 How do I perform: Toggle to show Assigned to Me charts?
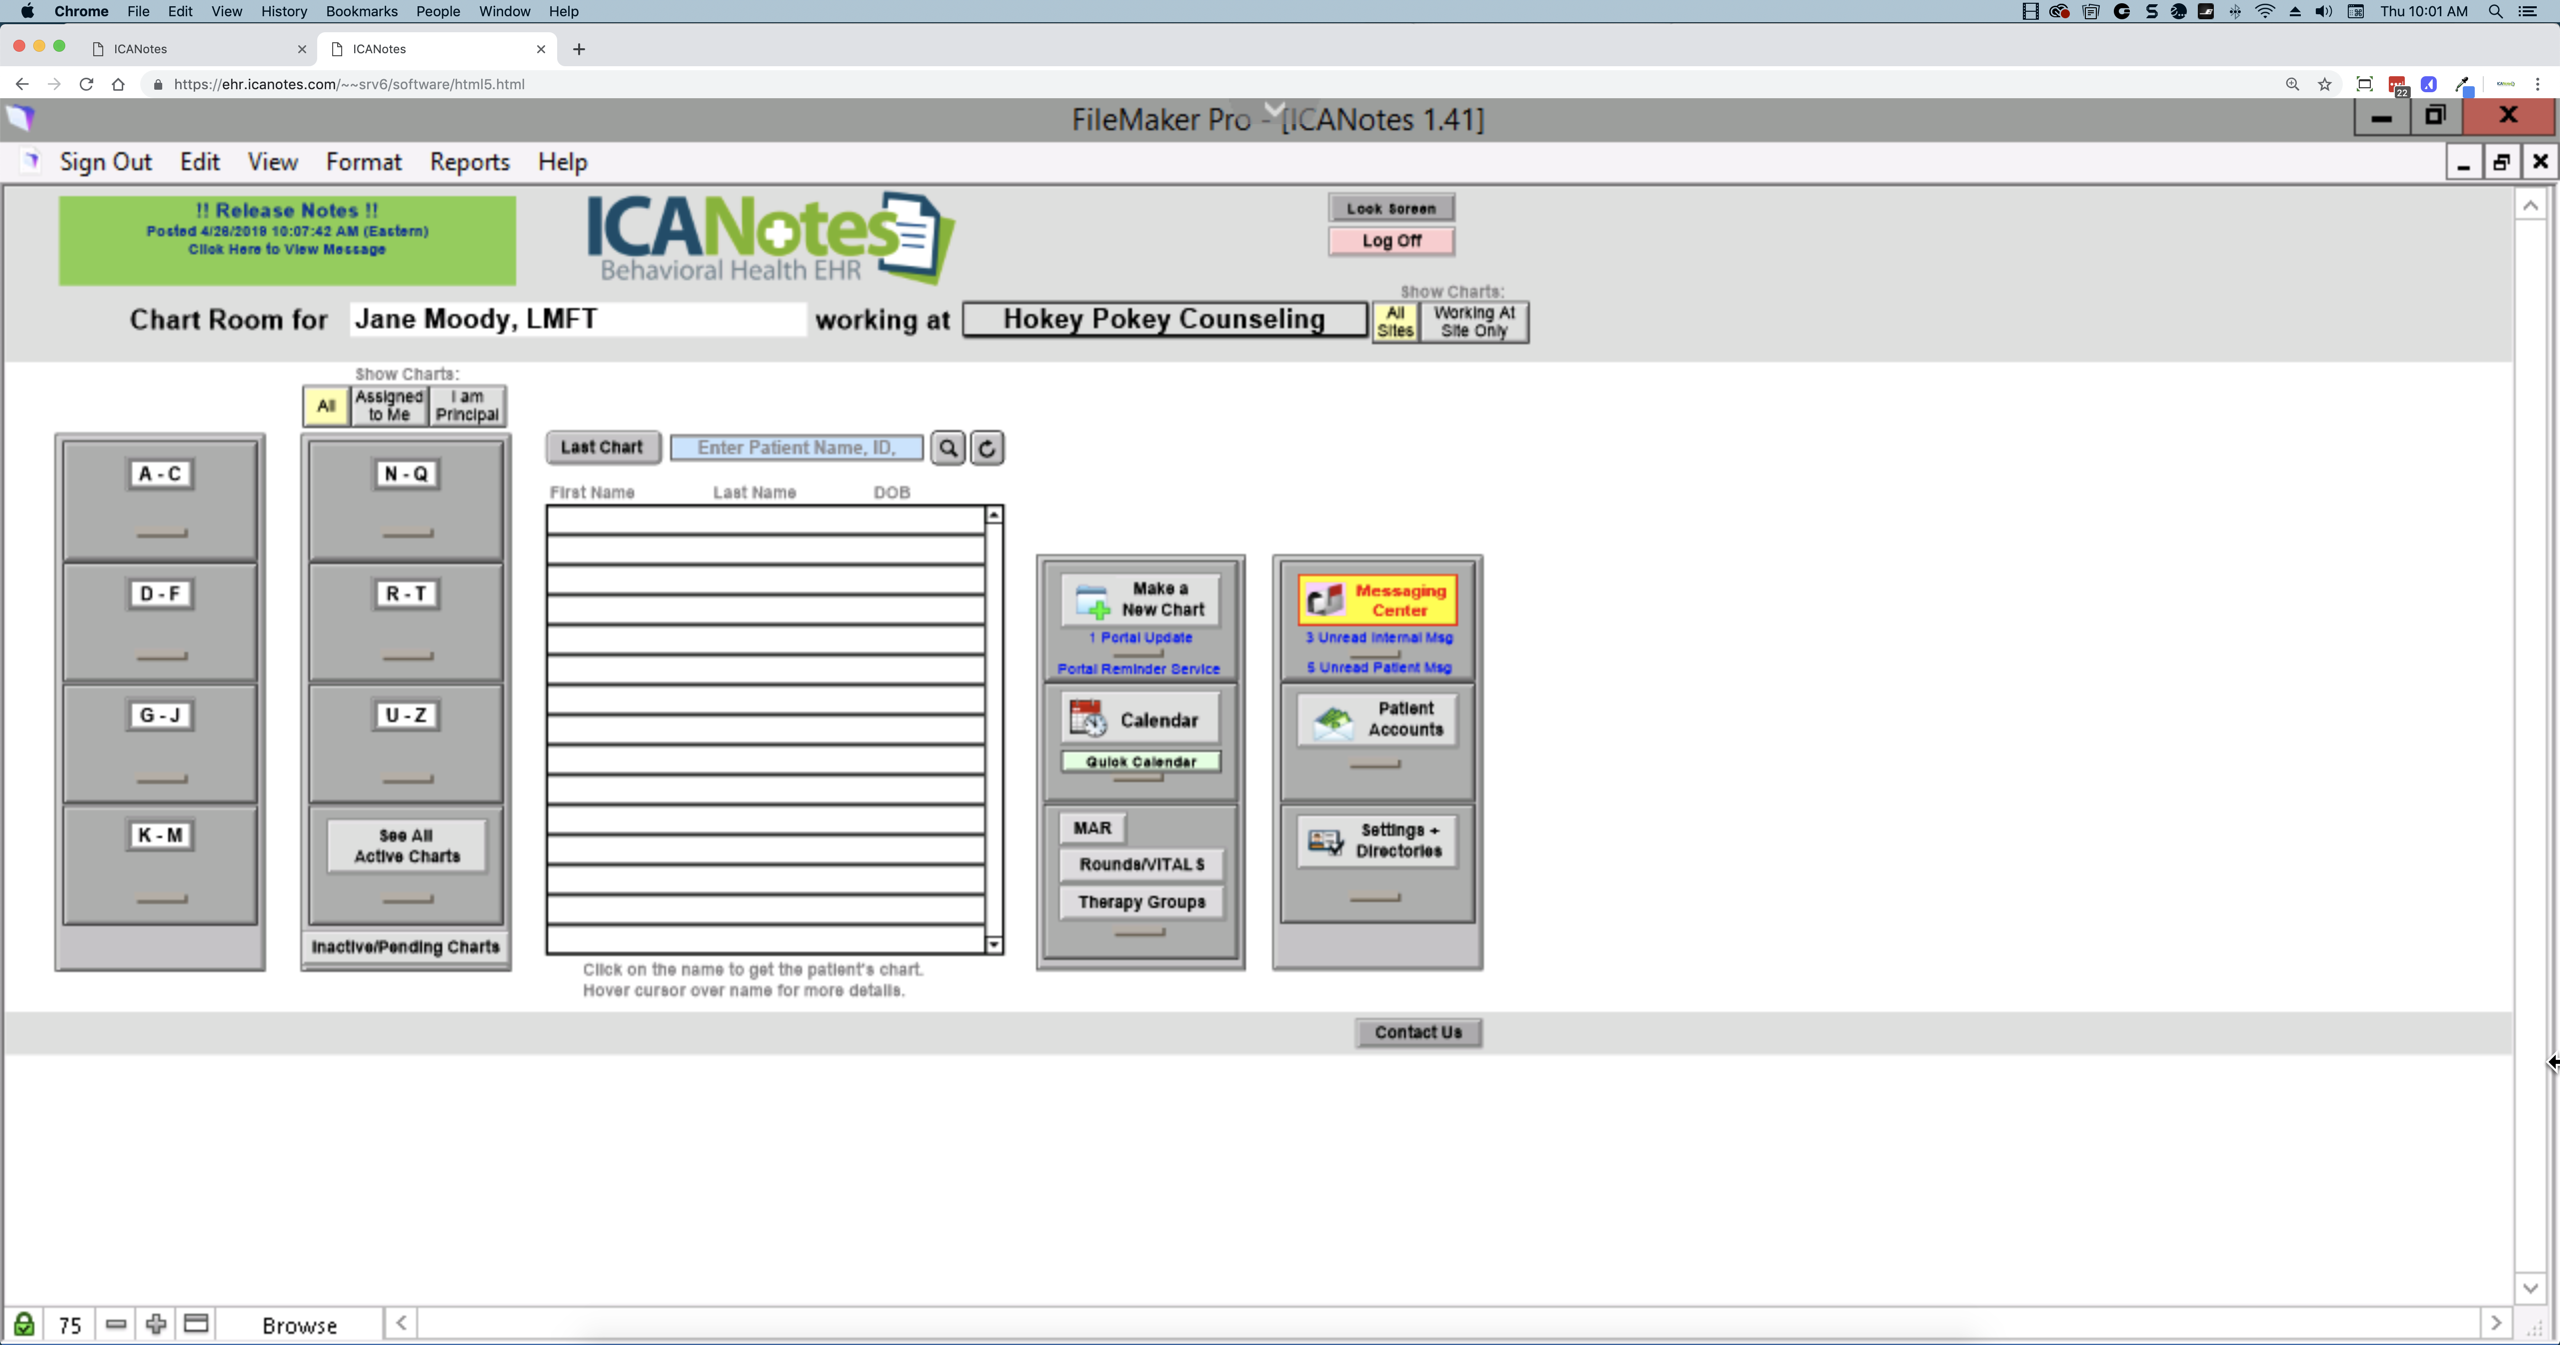click(x=388, y=403)
